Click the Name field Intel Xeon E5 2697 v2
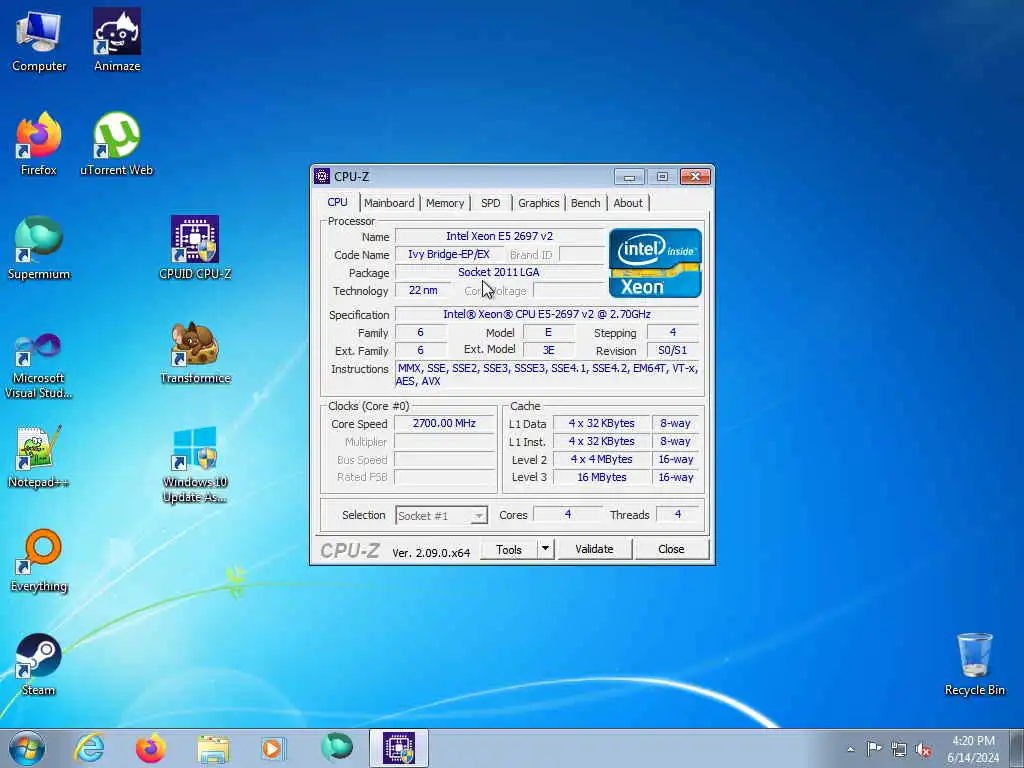This screenshot has width=1024, height=768. 500,236
